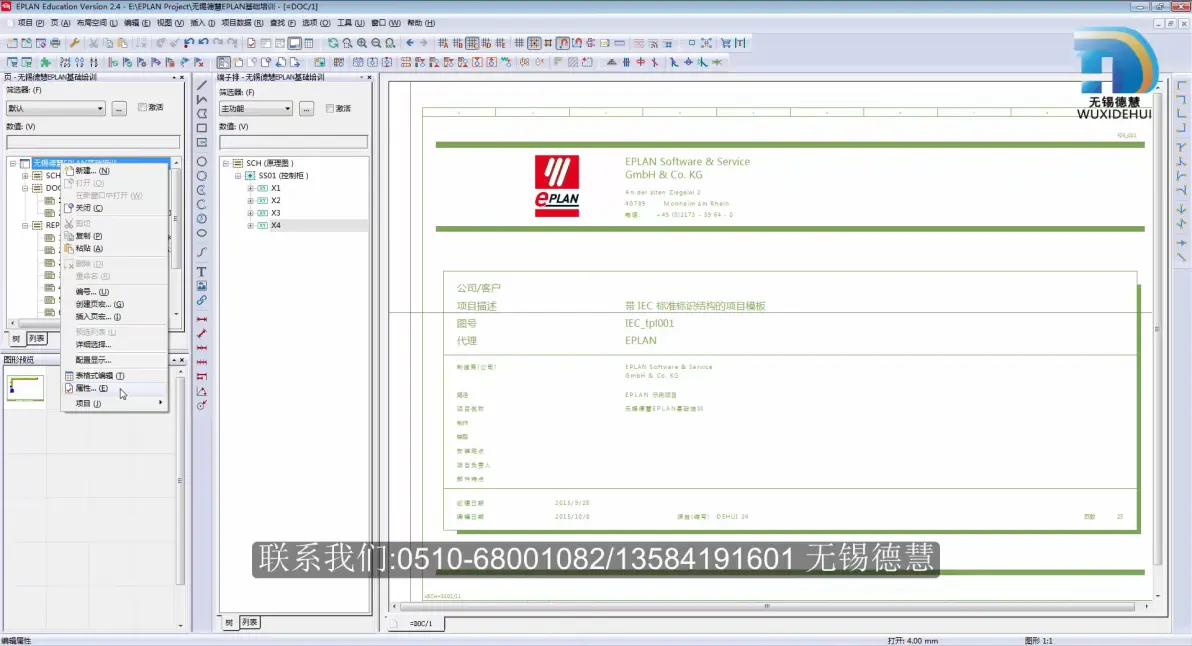The width and height of the screenshot is (1192, 646).
Task: Click the 数值 input field in the terminal strip panel
Action: [x=293, y=142]
